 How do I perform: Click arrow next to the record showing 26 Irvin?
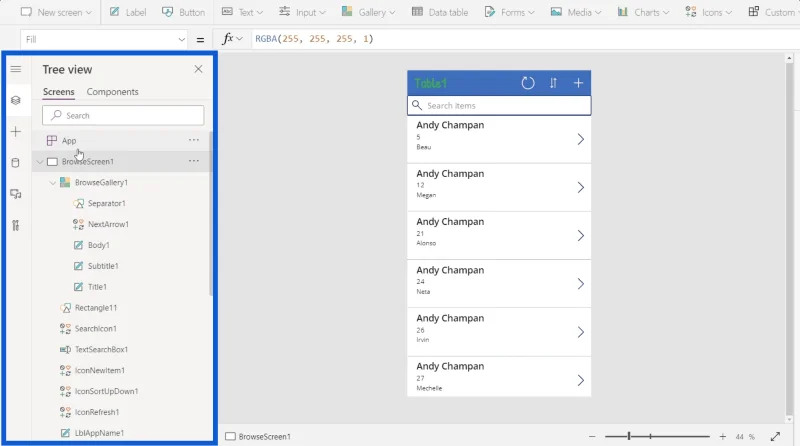pos(581,332)
